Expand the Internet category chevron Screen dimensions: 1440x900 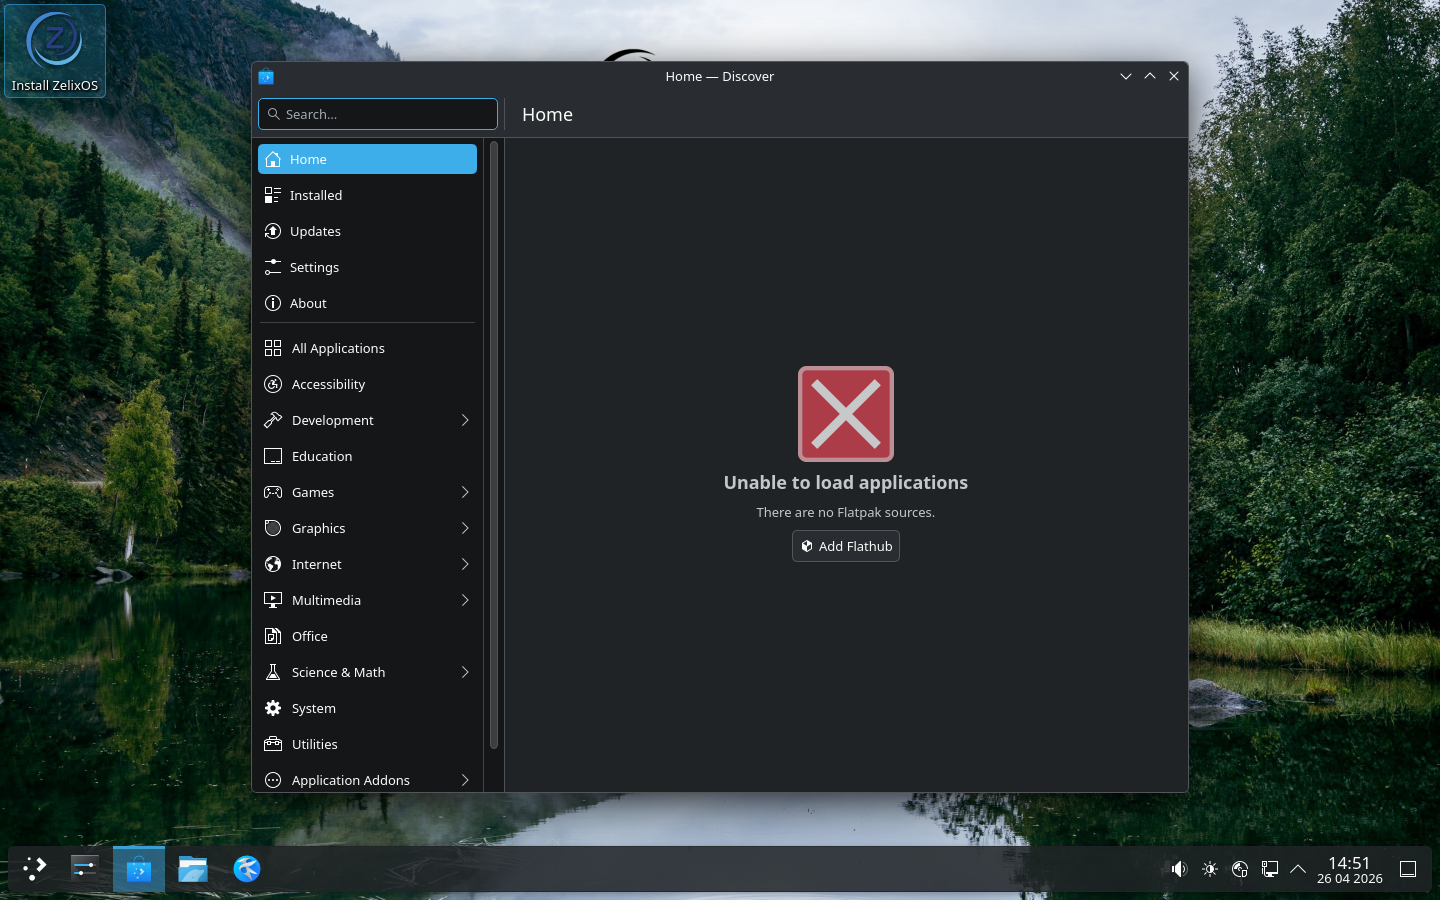click(x=465, y=564)
